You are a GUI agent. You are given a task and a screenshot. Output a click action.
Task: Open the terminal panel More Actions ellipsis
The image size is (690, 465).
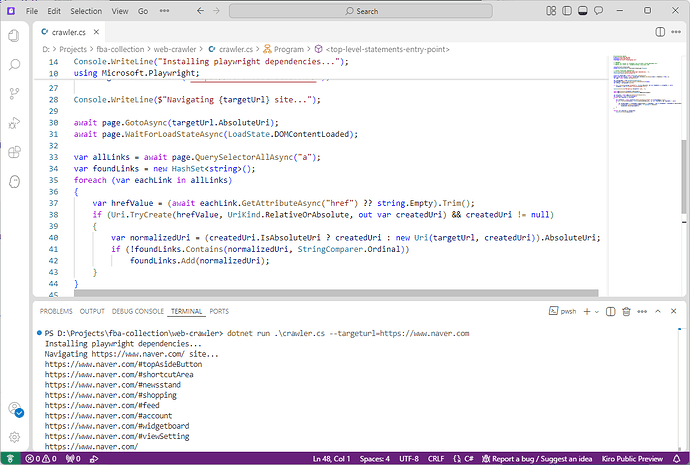point(642,311)
